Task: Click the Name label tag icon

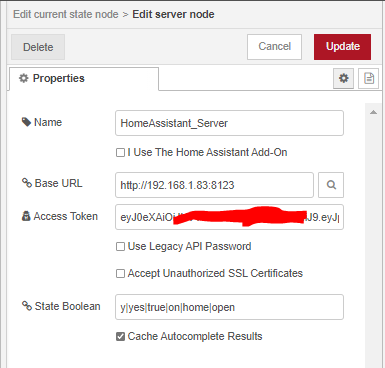Action: (26, 122)
